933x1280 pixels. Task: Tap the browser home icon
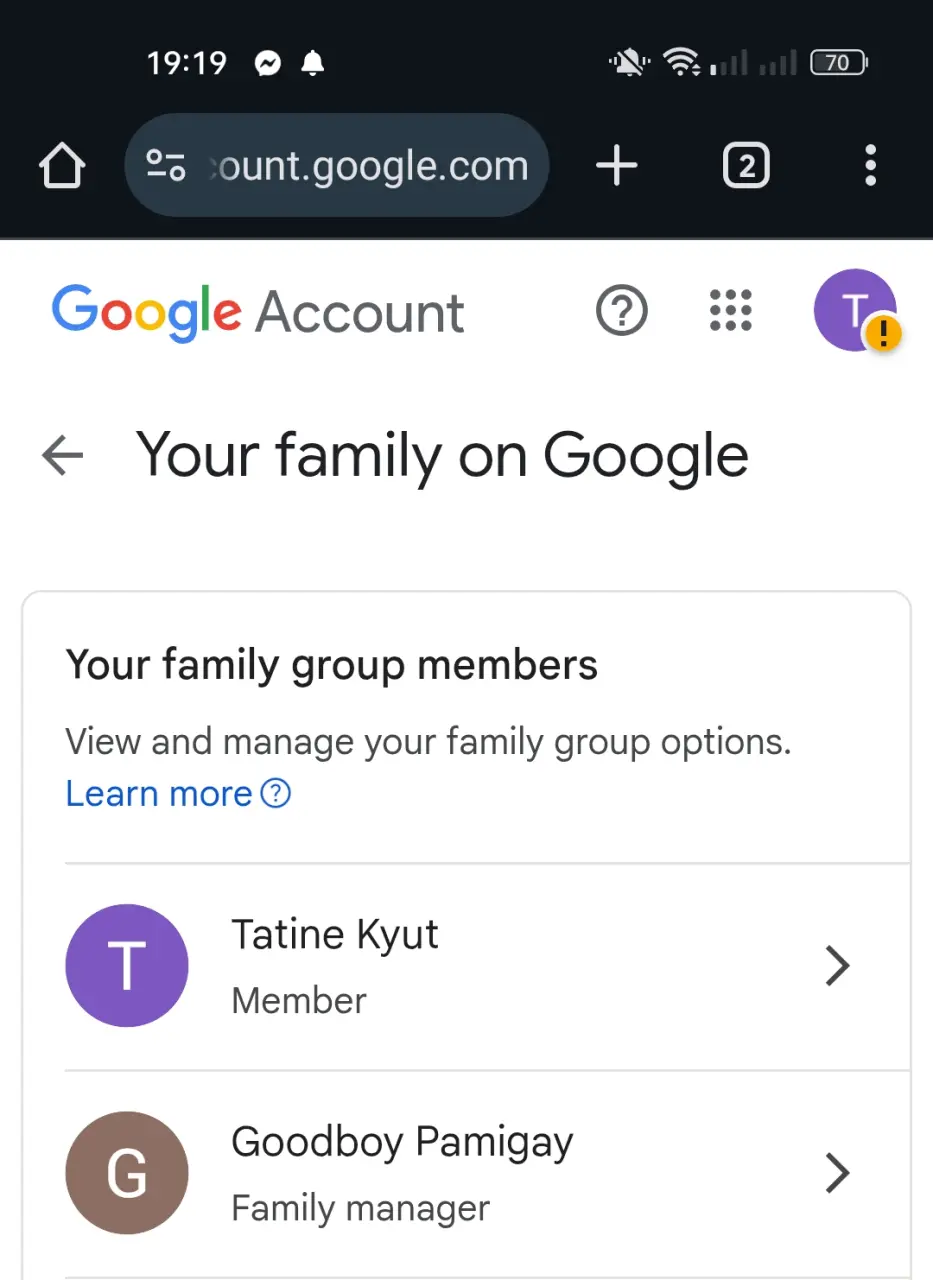pos(62,165)
